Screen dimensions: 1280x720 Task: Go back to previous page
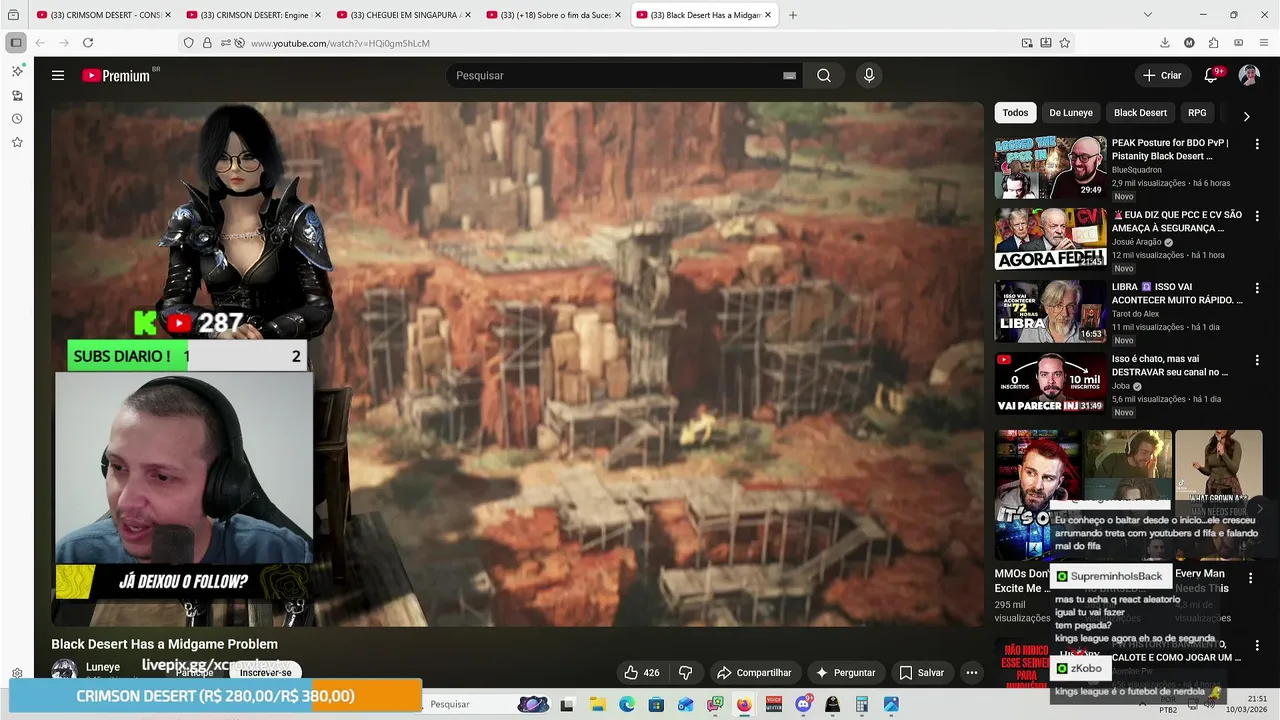pyautogui.click(x=40, y=43)
